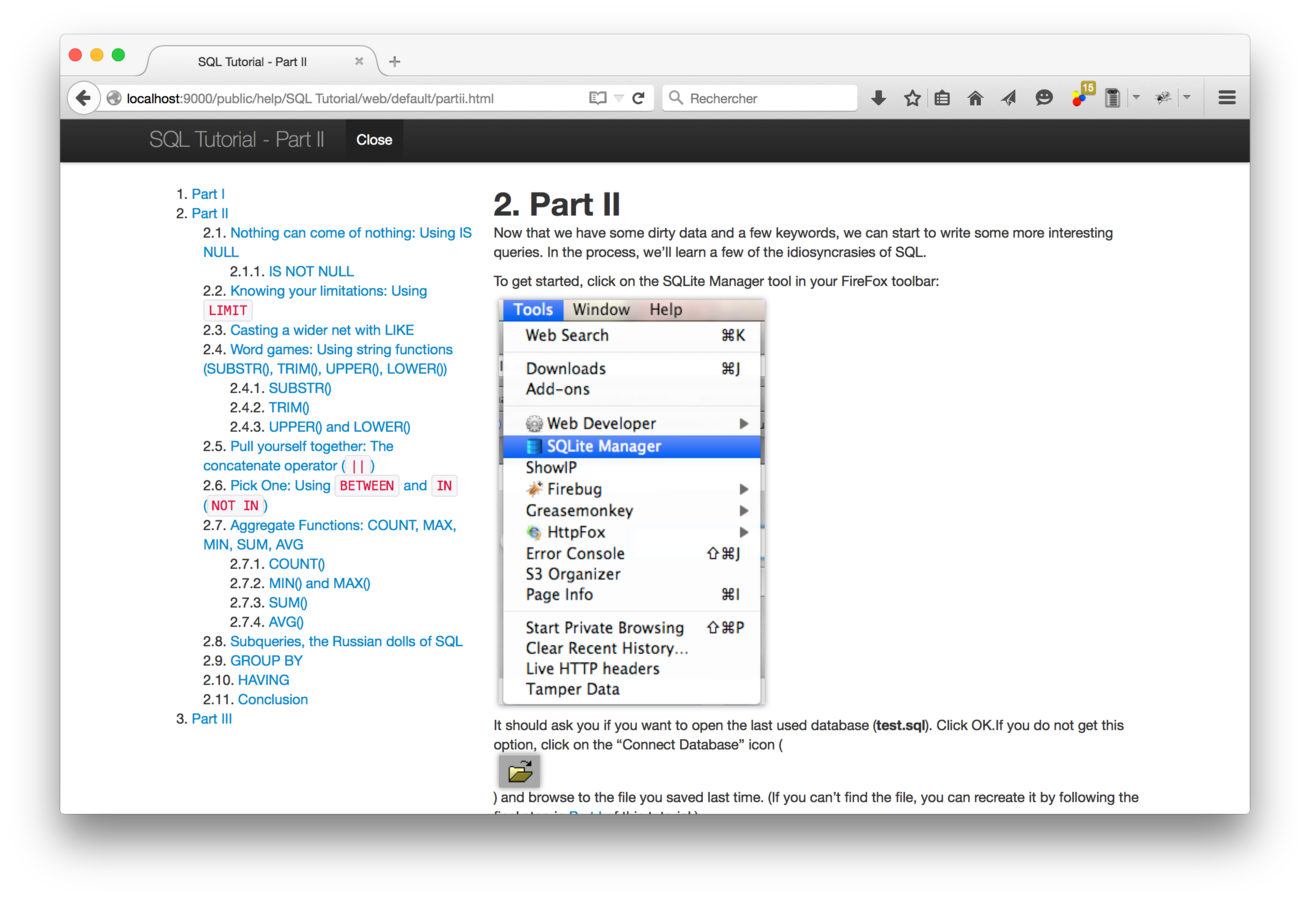Screen dimensions: 1310x900
Task: Go to Nothing can come of nothing section
Action: (337, 242)
